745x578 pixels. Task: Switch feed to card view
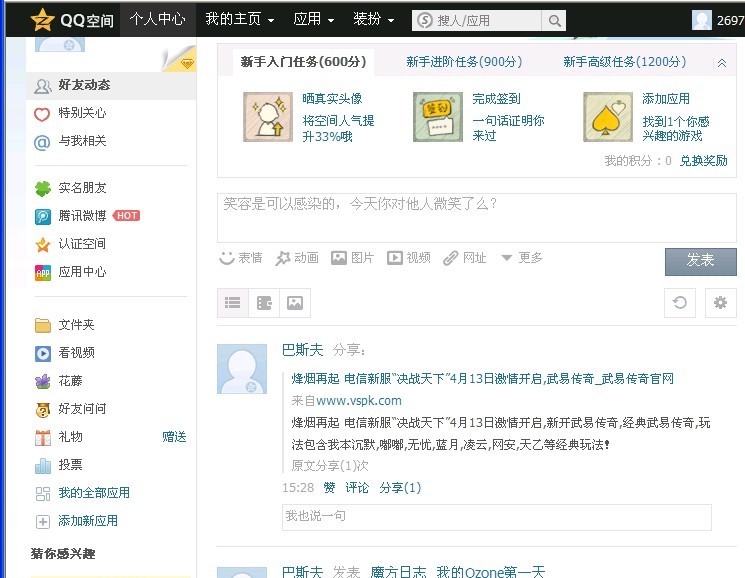264,303
